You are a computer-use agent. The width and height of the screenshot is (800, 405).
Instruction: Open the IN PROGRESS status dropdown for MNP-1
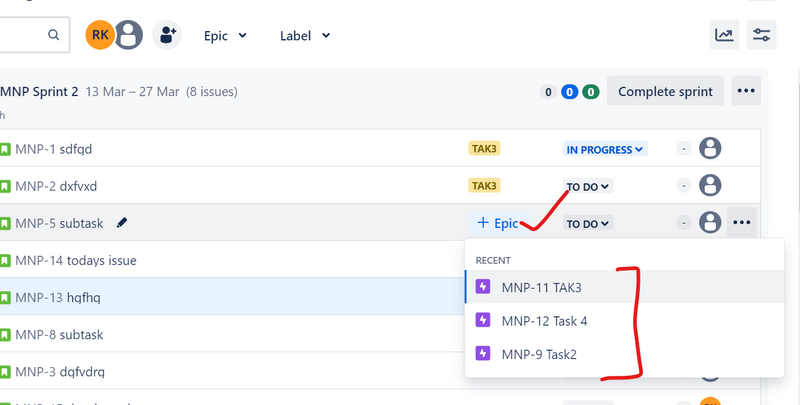606,150
